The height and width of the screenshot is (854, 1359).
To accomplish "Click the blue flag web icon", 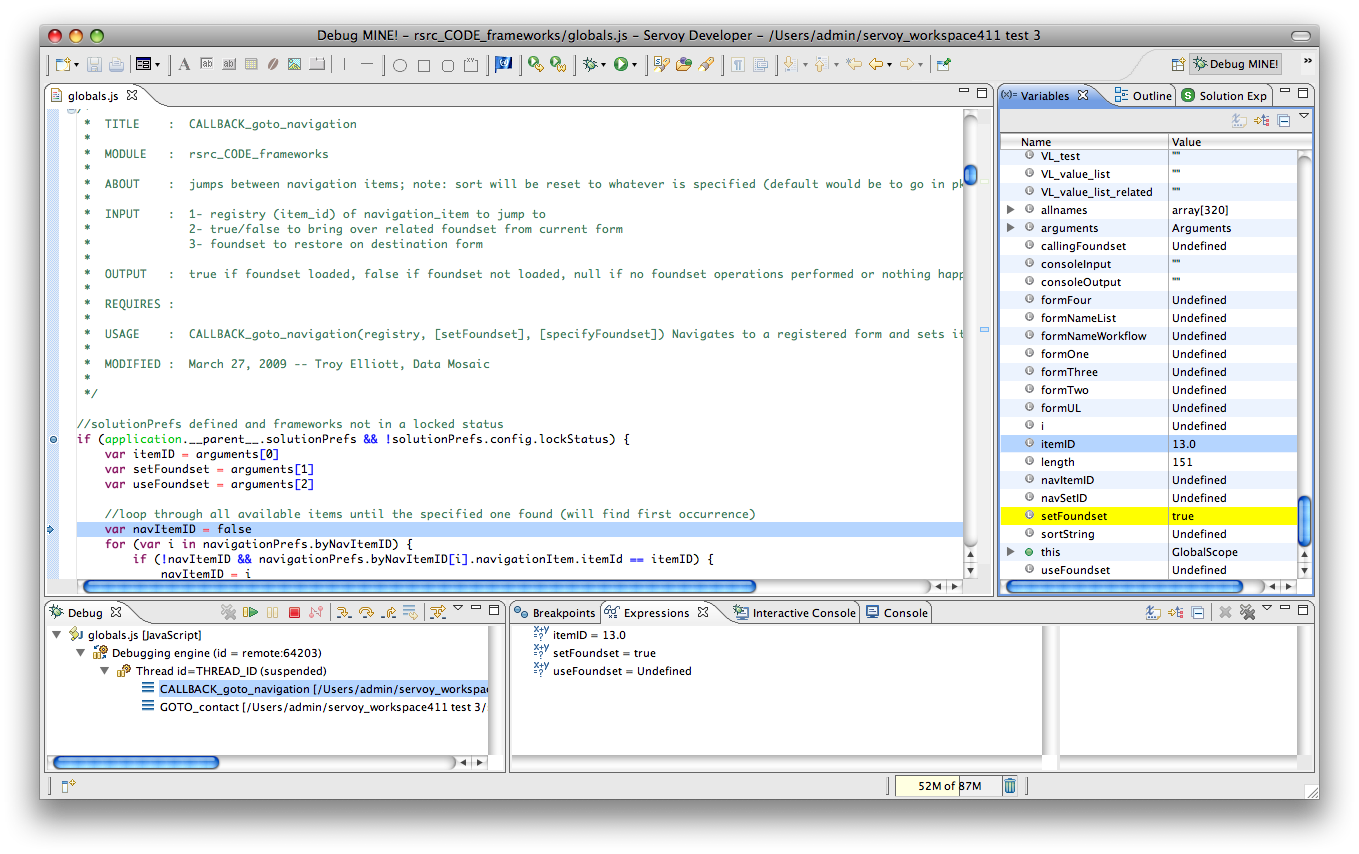I will click(x=505, y=65).
